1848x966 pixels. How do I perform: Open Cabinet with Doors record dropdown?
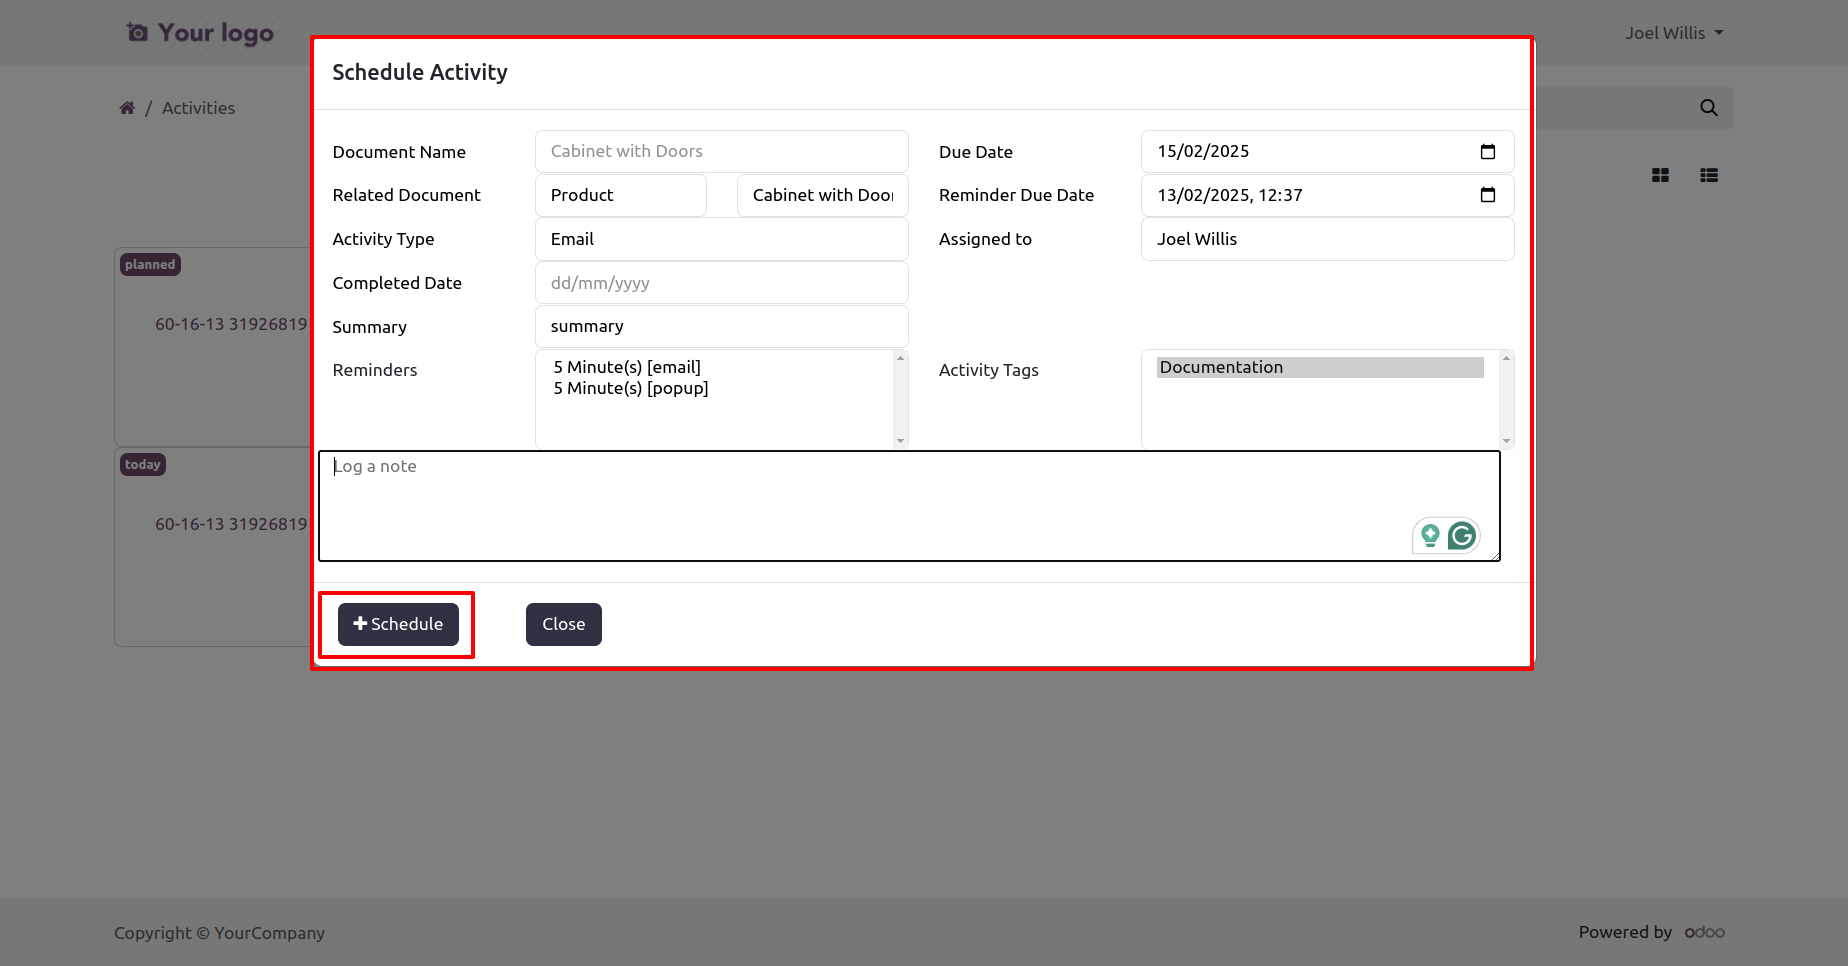tap(823, 195)
